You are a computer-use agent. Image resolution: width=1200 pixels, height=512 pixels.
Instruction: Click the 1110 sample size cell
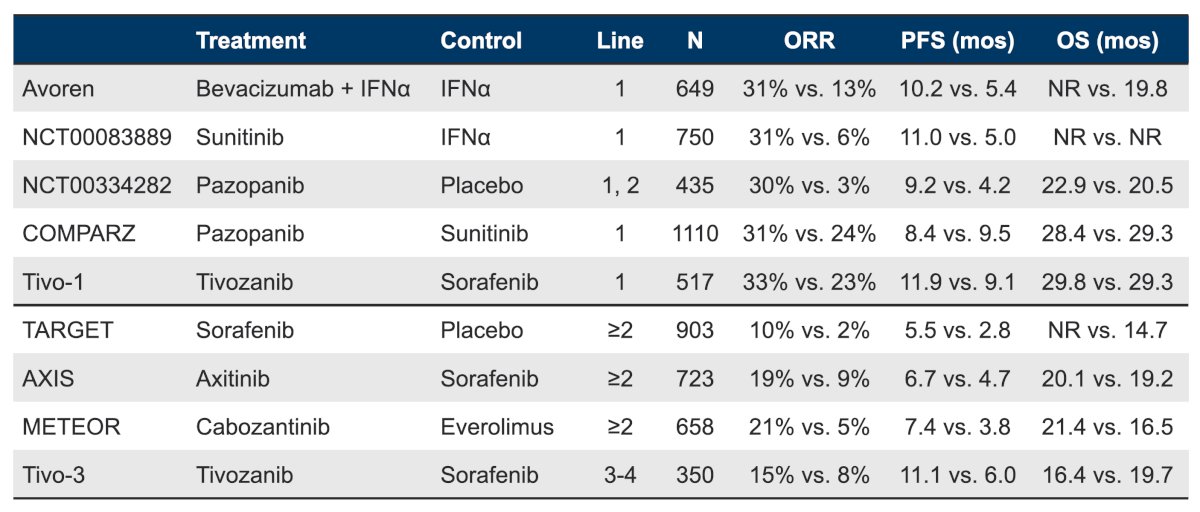(x=695, y=233)
